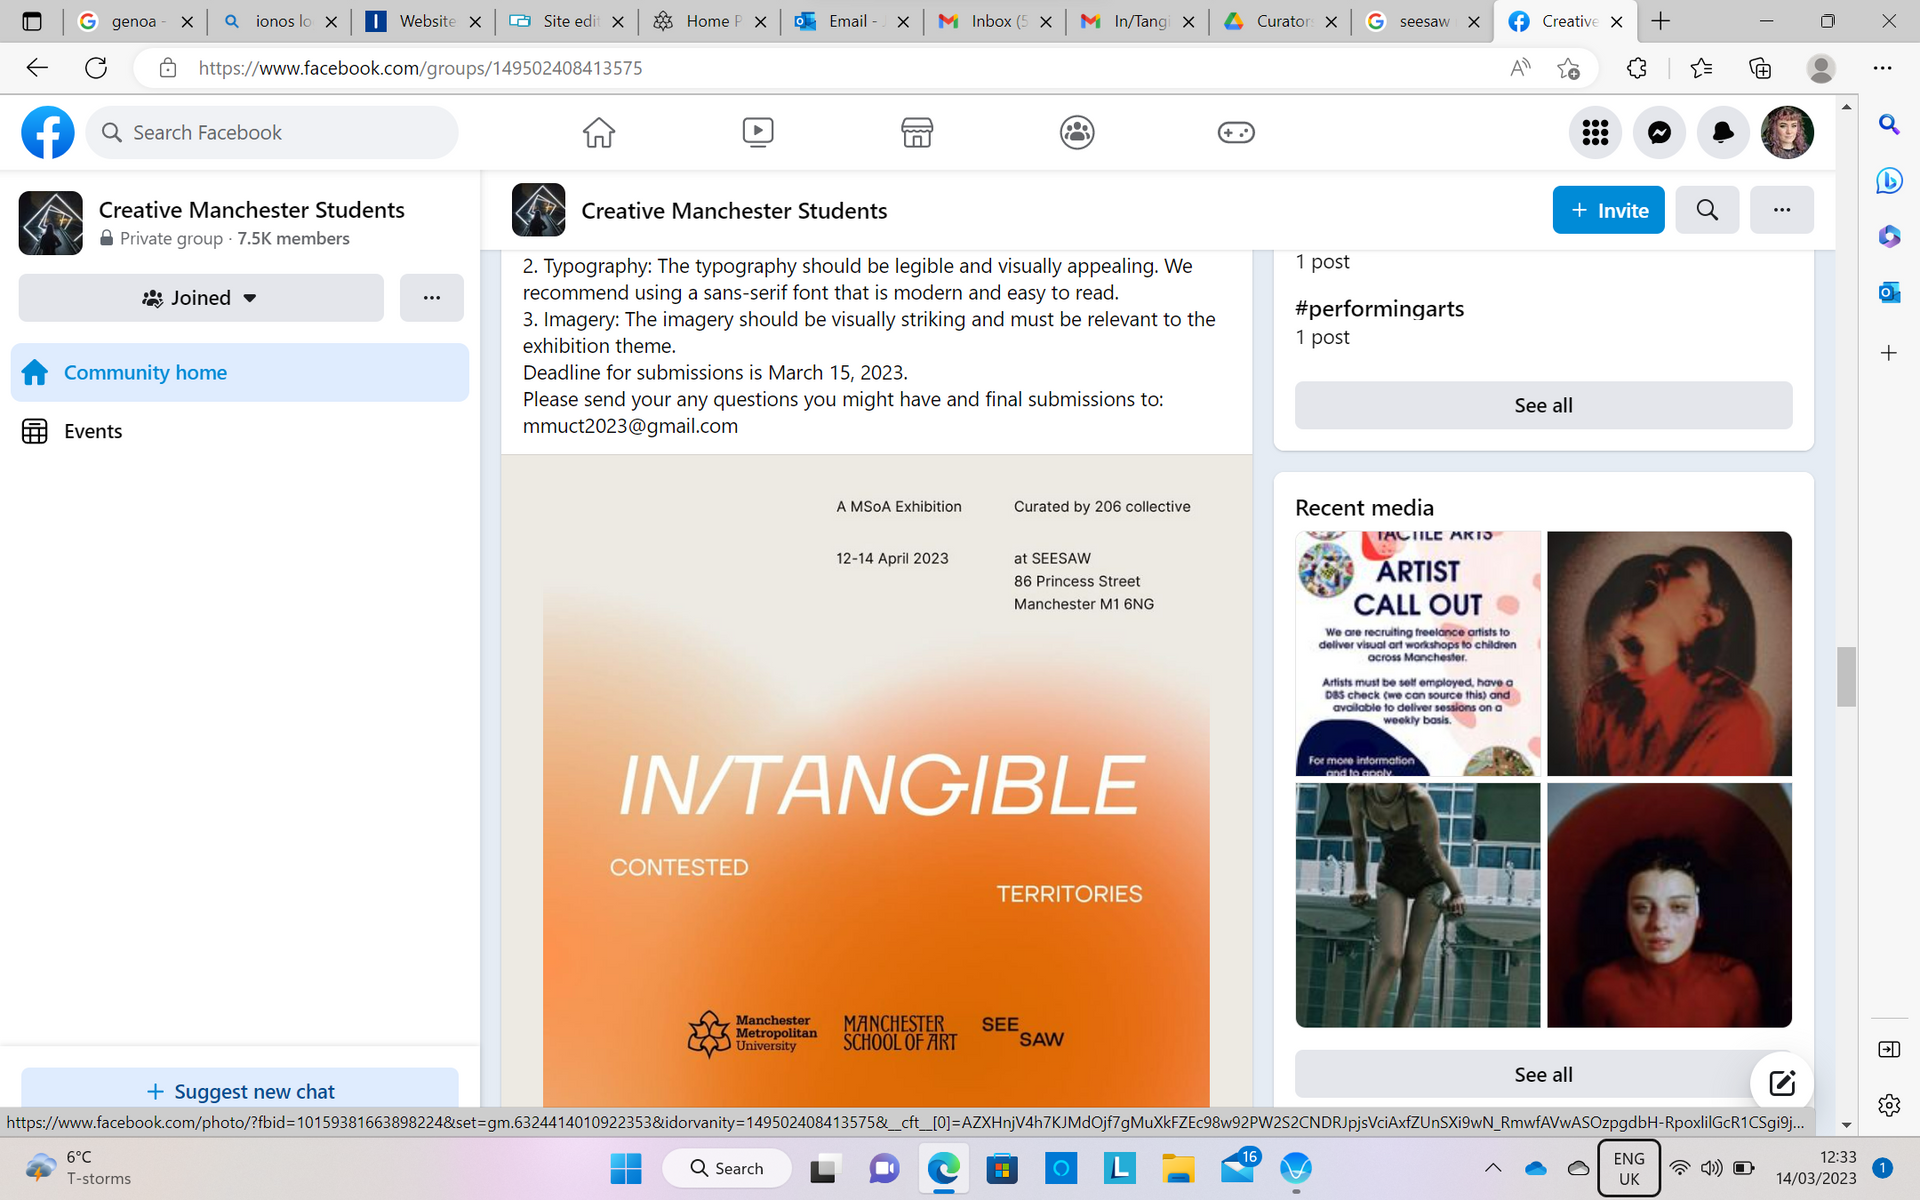Screen dimensions: 1920x1200
Task: Open Facebook Gaming icon
Action: tap(1236, 132)
